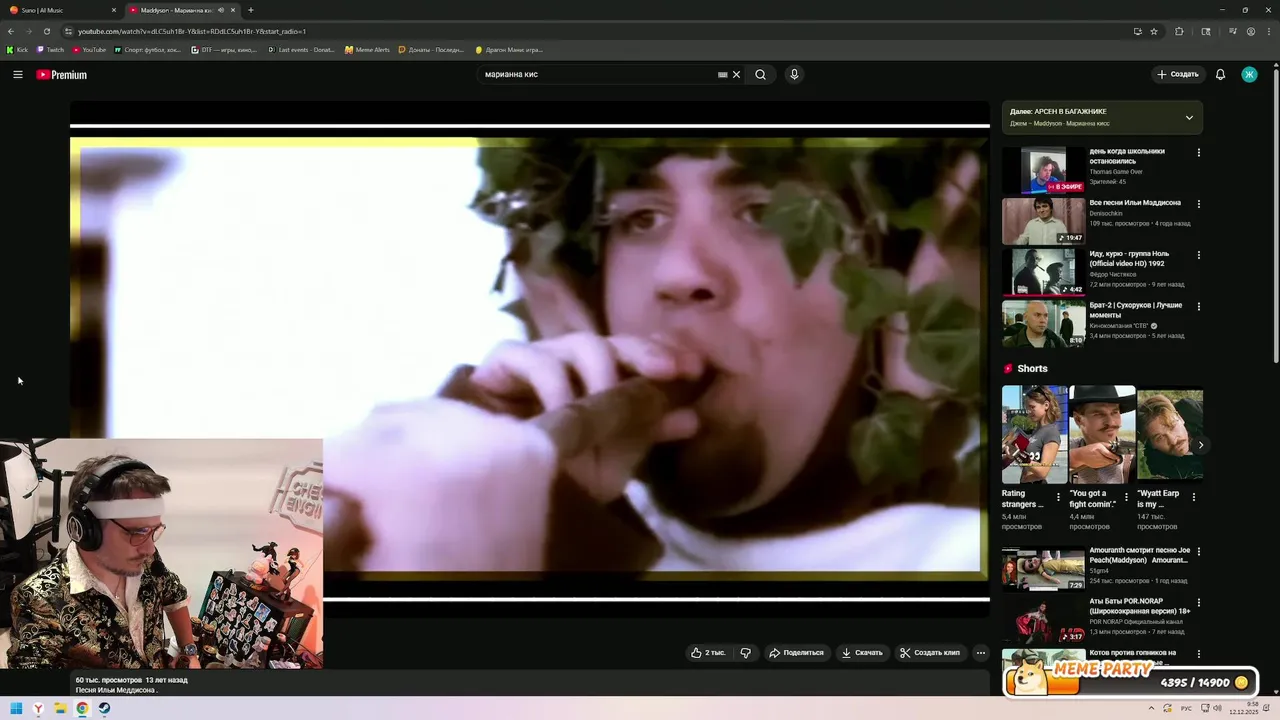Image resolution: width=1280 pixels, height=720 pixels.
Task: Go back in browser history
Action: (11, 31)
